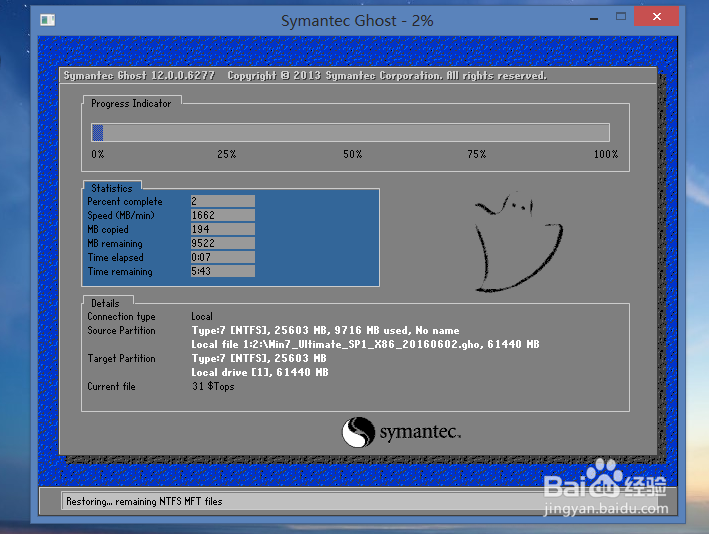The width and height of the screenshot is (709, 534).
Task: Select the Percent complete value field
Action: tap(222, 201)
